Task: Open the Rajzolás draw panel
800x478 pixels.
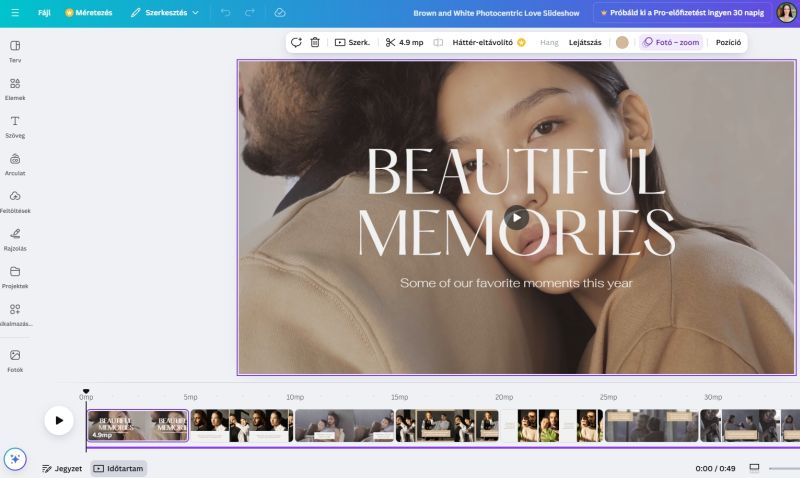Action: point(15,240)
